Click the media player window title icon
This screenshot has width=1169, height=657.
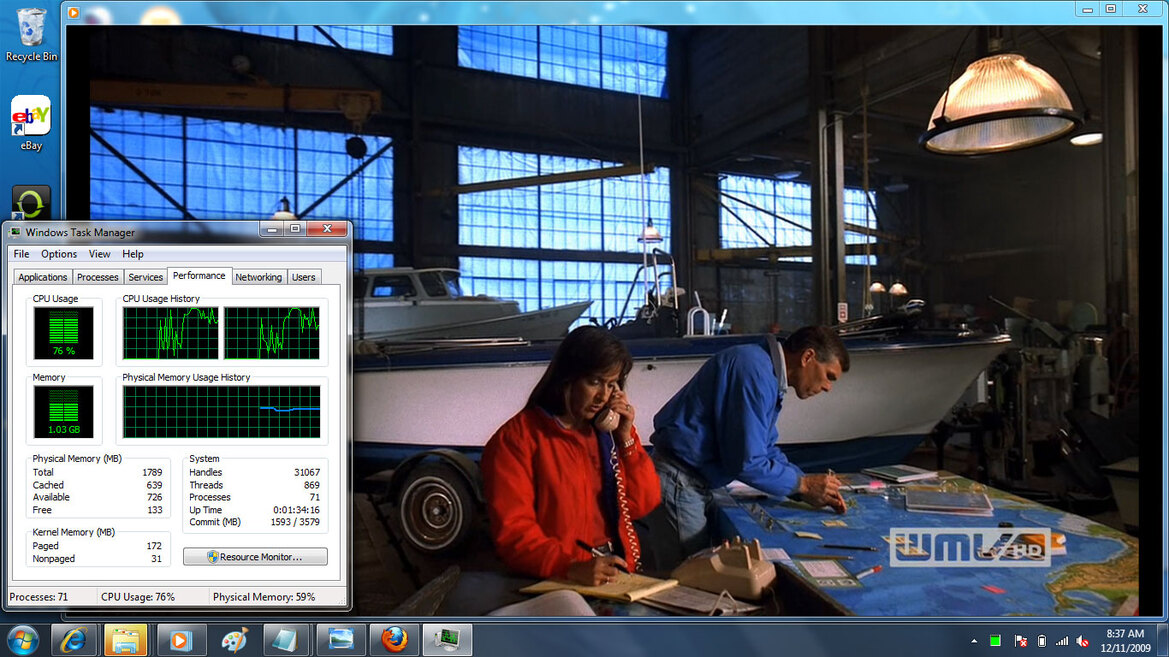point(73,12)
